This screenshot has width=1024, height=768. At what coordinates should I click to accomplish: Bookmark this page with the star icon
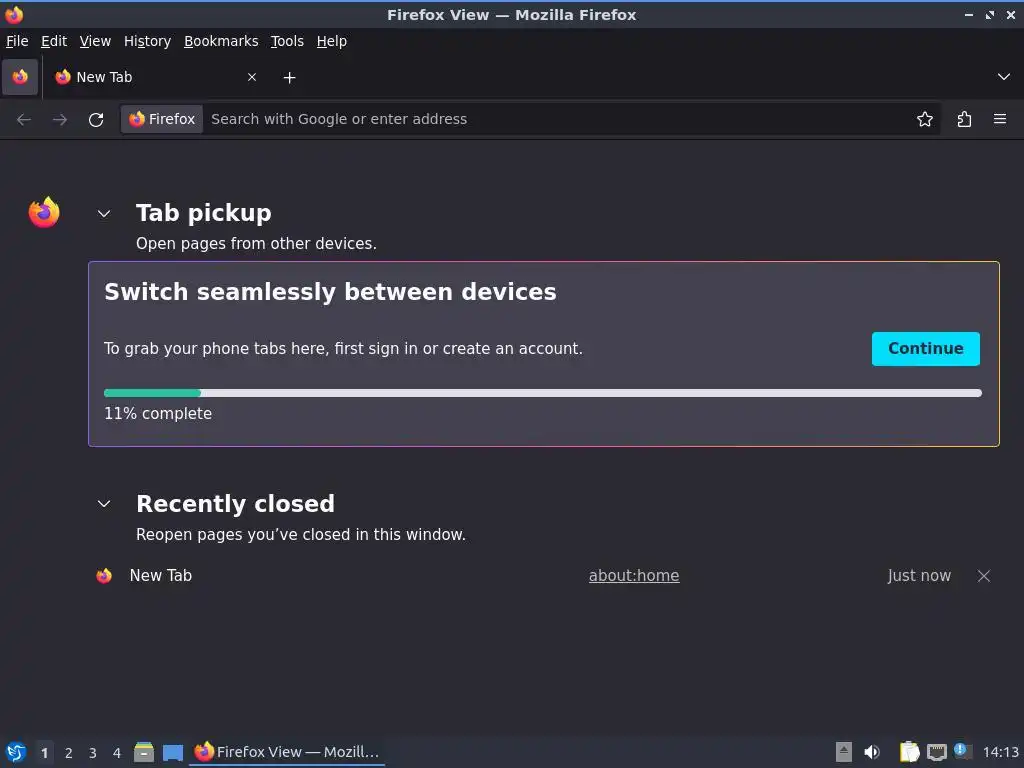[x=925, y=119]
